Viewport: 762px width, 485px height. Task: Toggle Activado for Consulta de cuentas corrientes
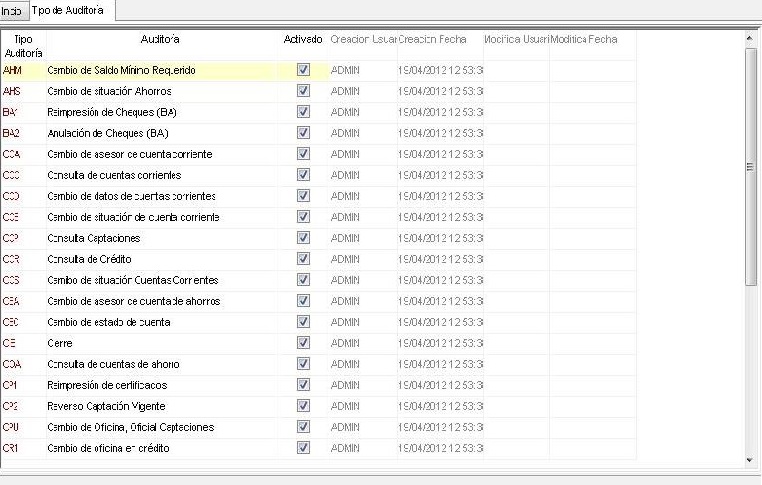(303, 174)
